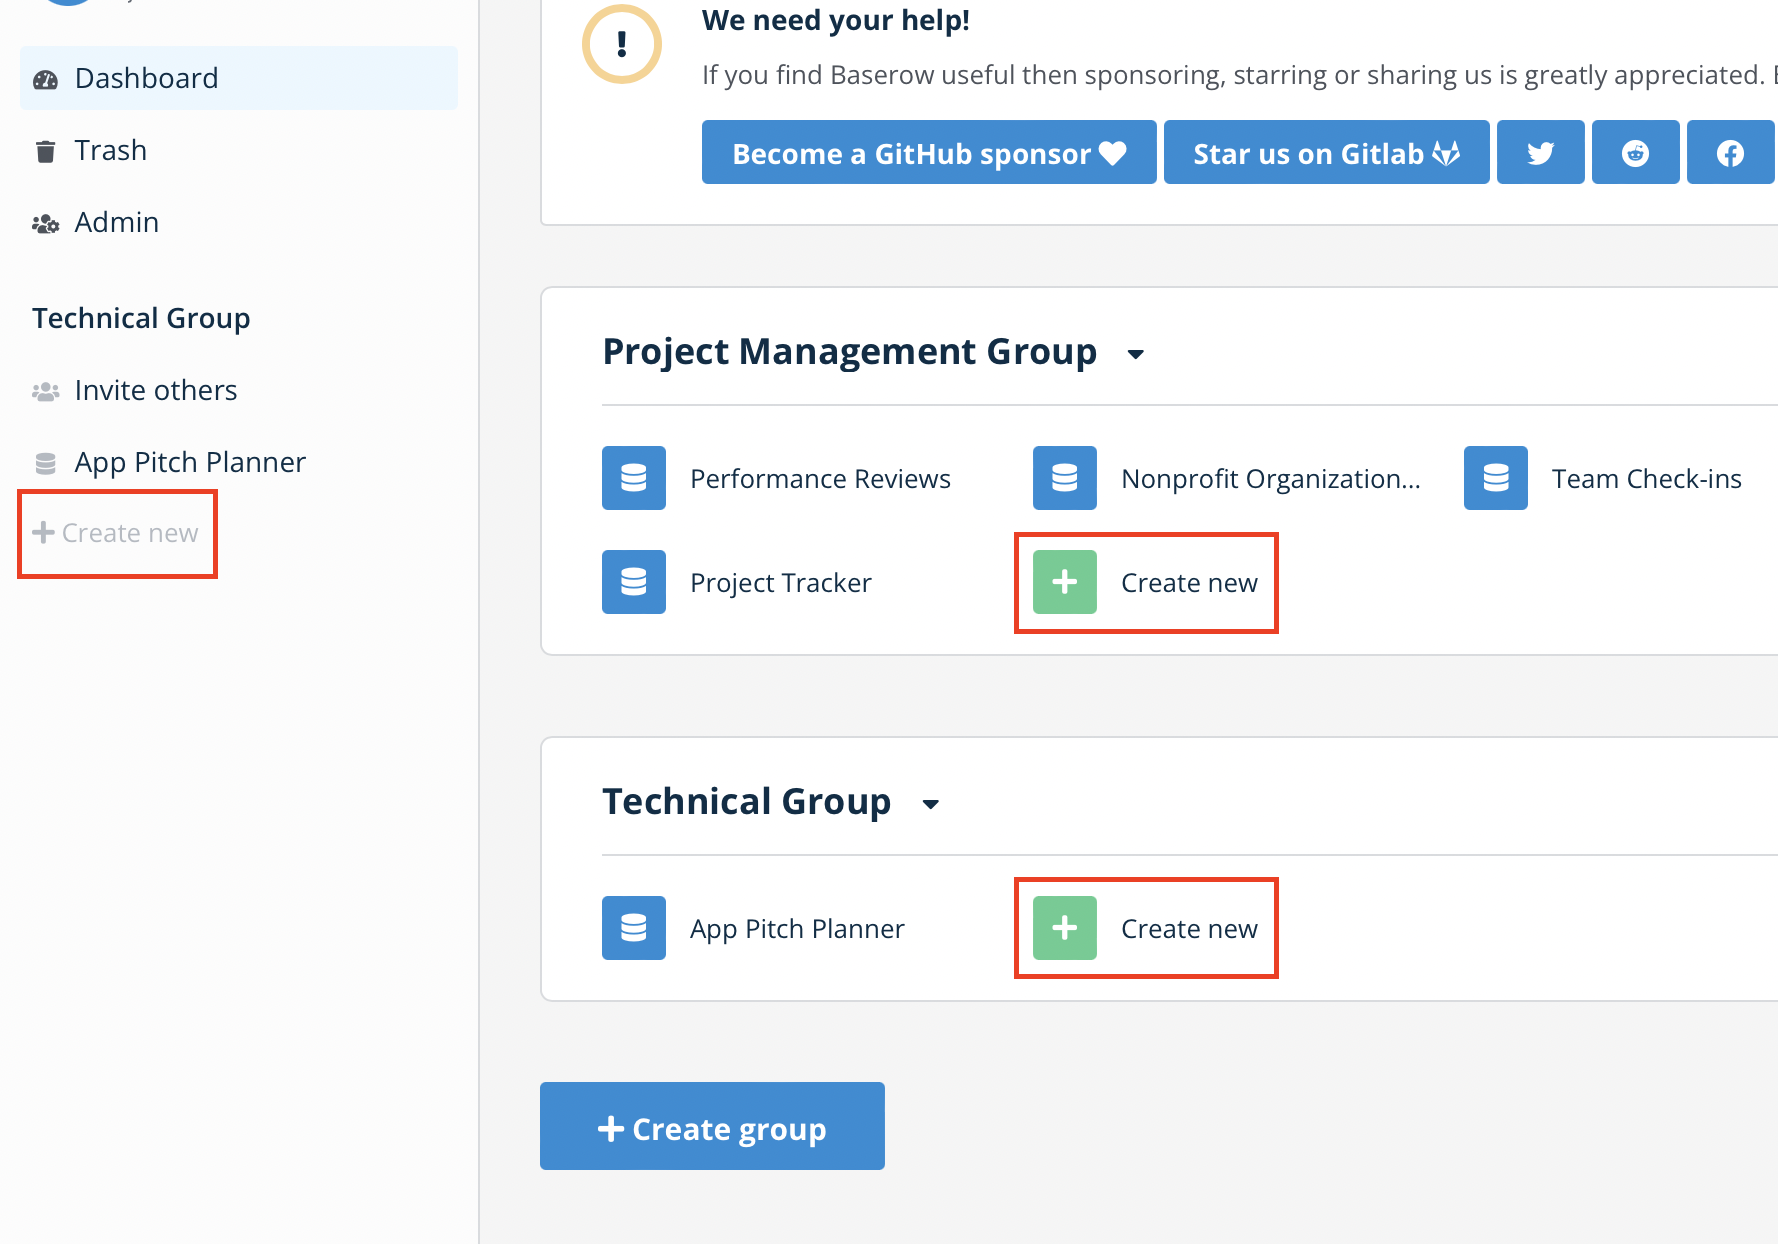1778x1244 pixels.
Task: Click green plus icon in Project Management Group
Action: (1065, 582)
